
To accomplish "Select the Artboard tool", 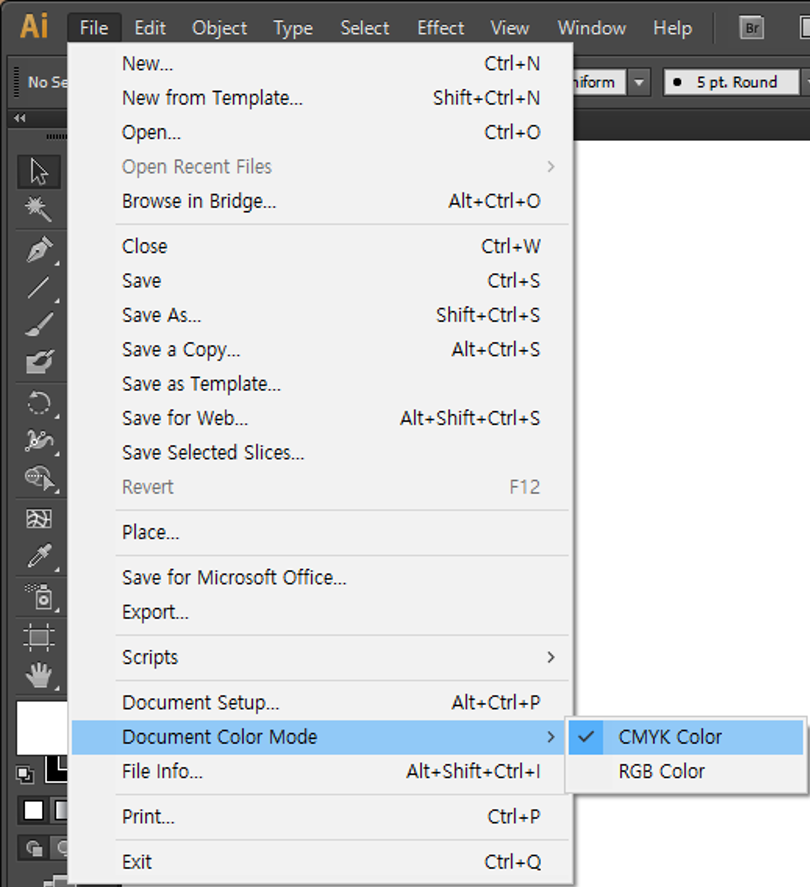I will 38,638.
